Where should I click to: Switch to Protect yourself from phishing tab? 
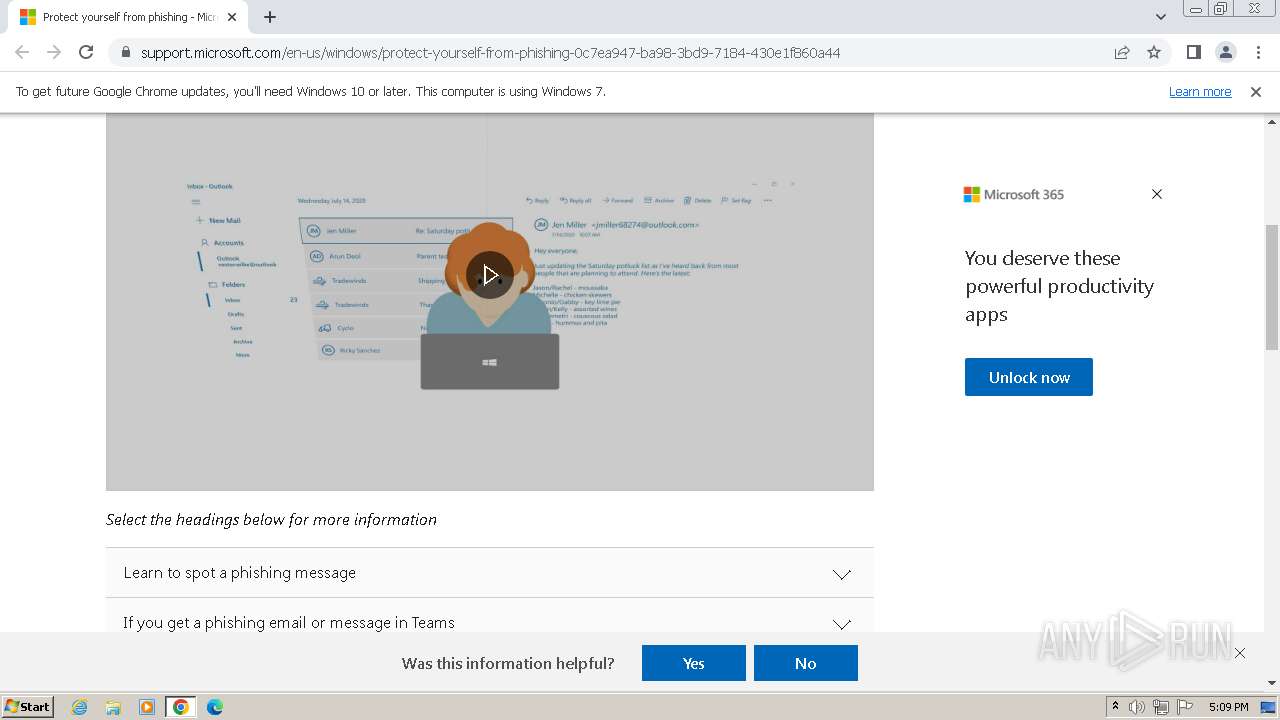tap(128, 17)
